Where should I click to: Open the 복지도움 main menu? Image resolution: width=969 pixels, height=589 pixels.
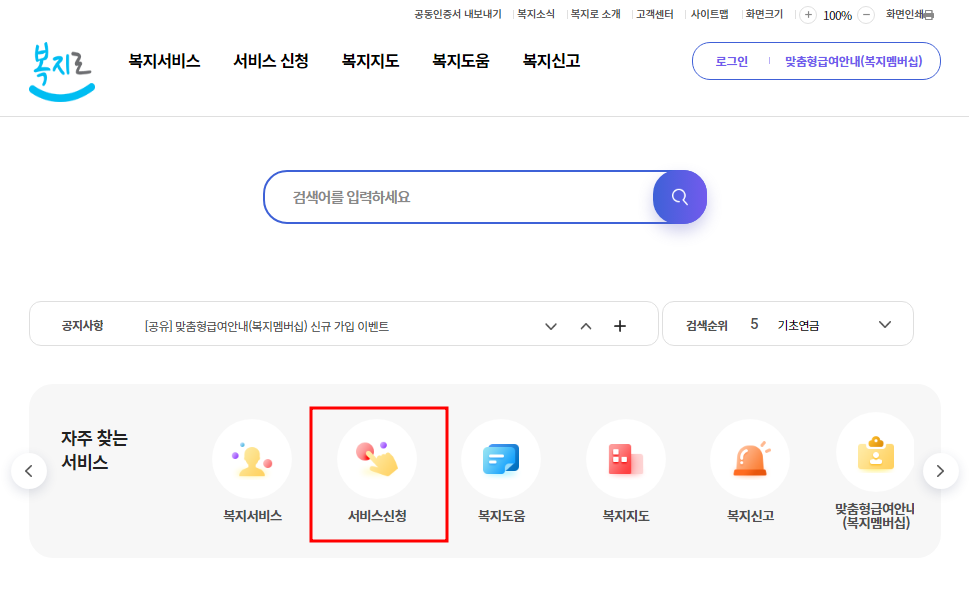[460, 61]
